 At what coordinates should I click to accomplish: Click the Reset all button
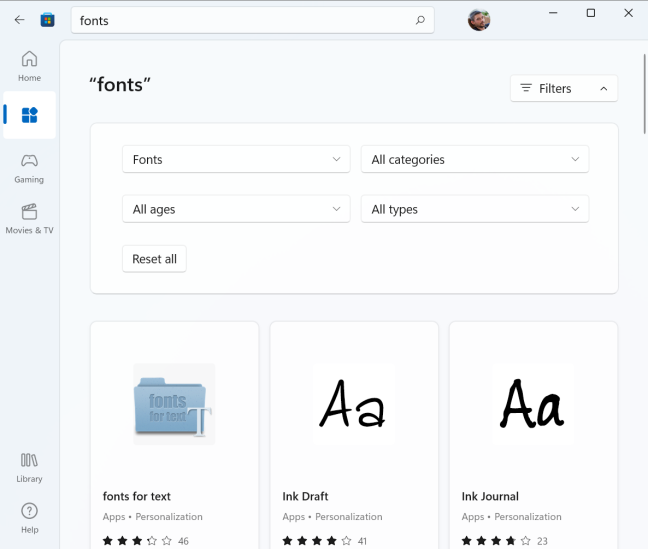tap(154, 259)
